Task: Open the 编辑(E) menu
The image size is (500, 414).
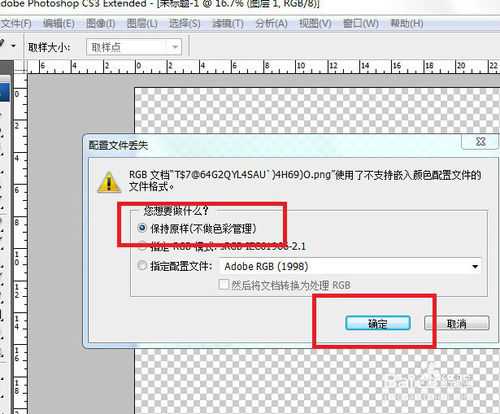Action: tap(59, 24)
